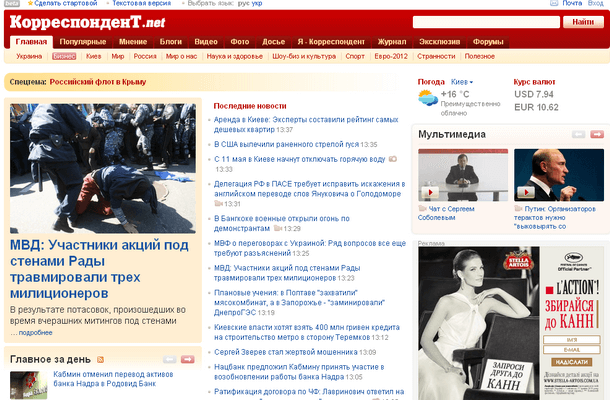
Task: Click the Multimedia next arrow
Action: tap(600, 133)
